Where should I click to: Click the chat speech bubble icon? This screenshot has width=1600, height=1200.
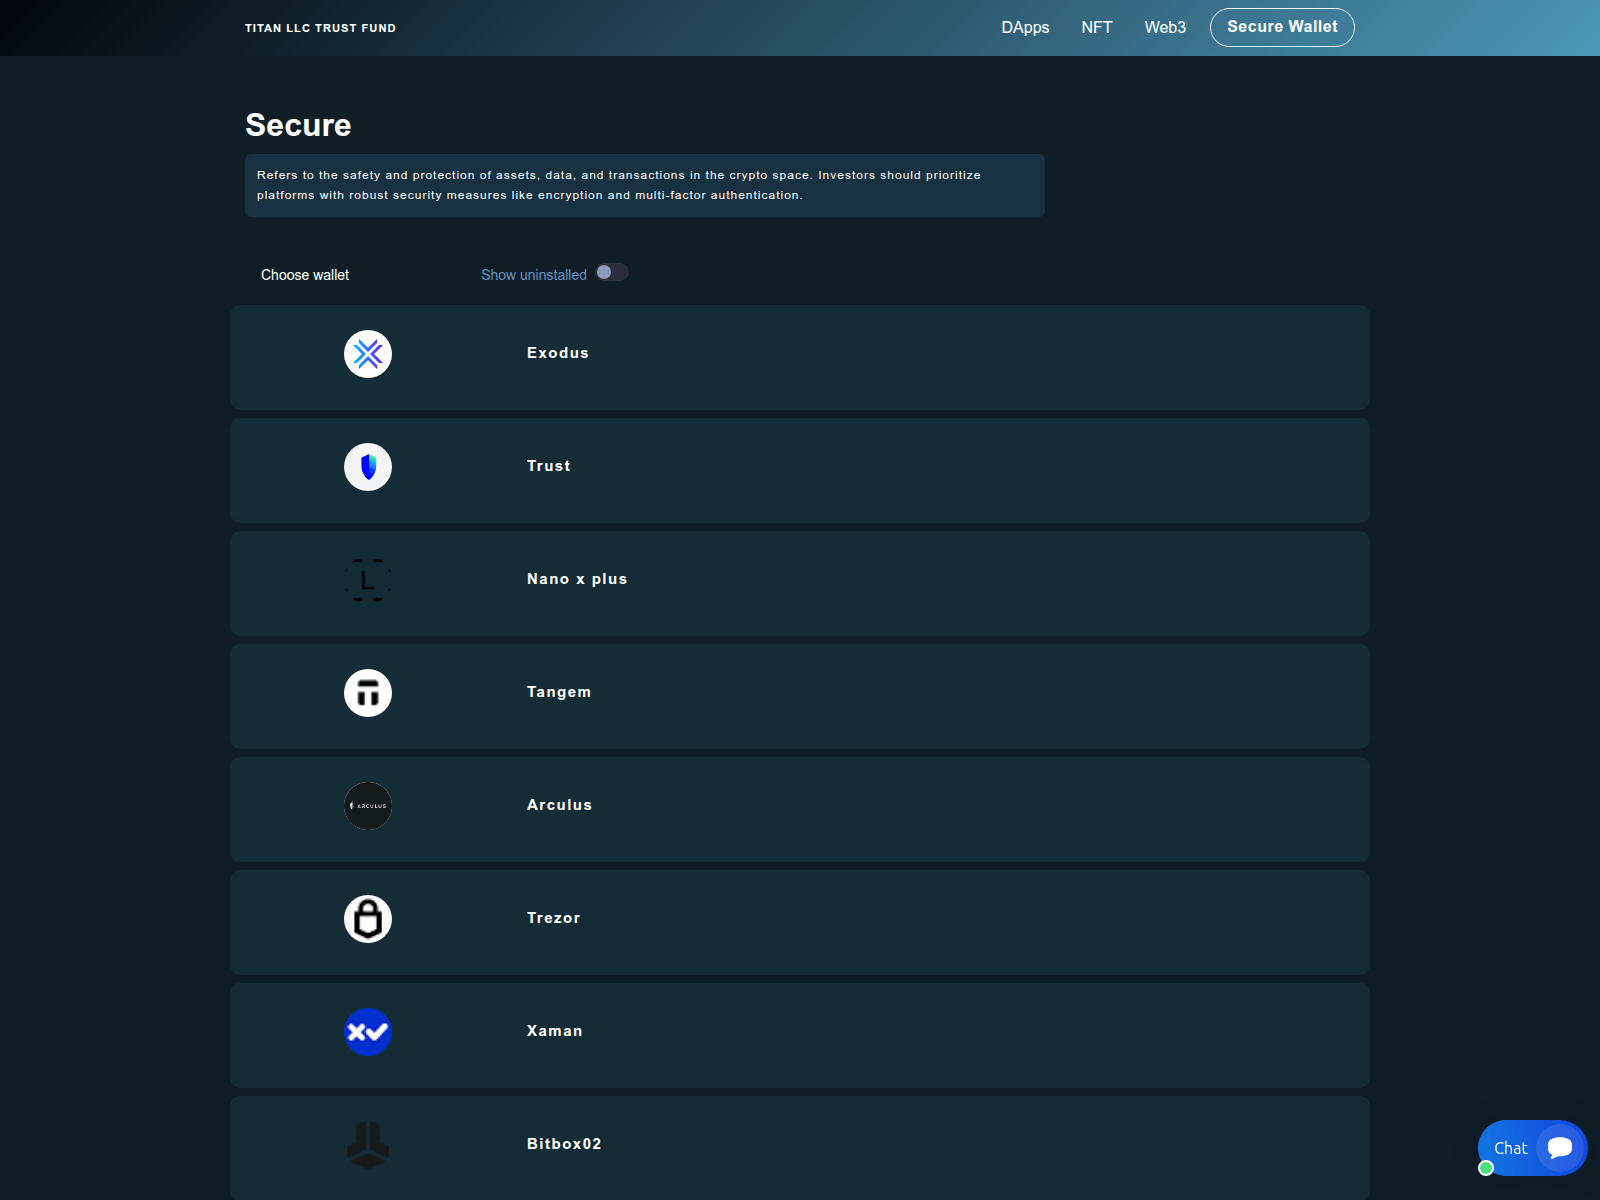click(x=1560, y=1148)
